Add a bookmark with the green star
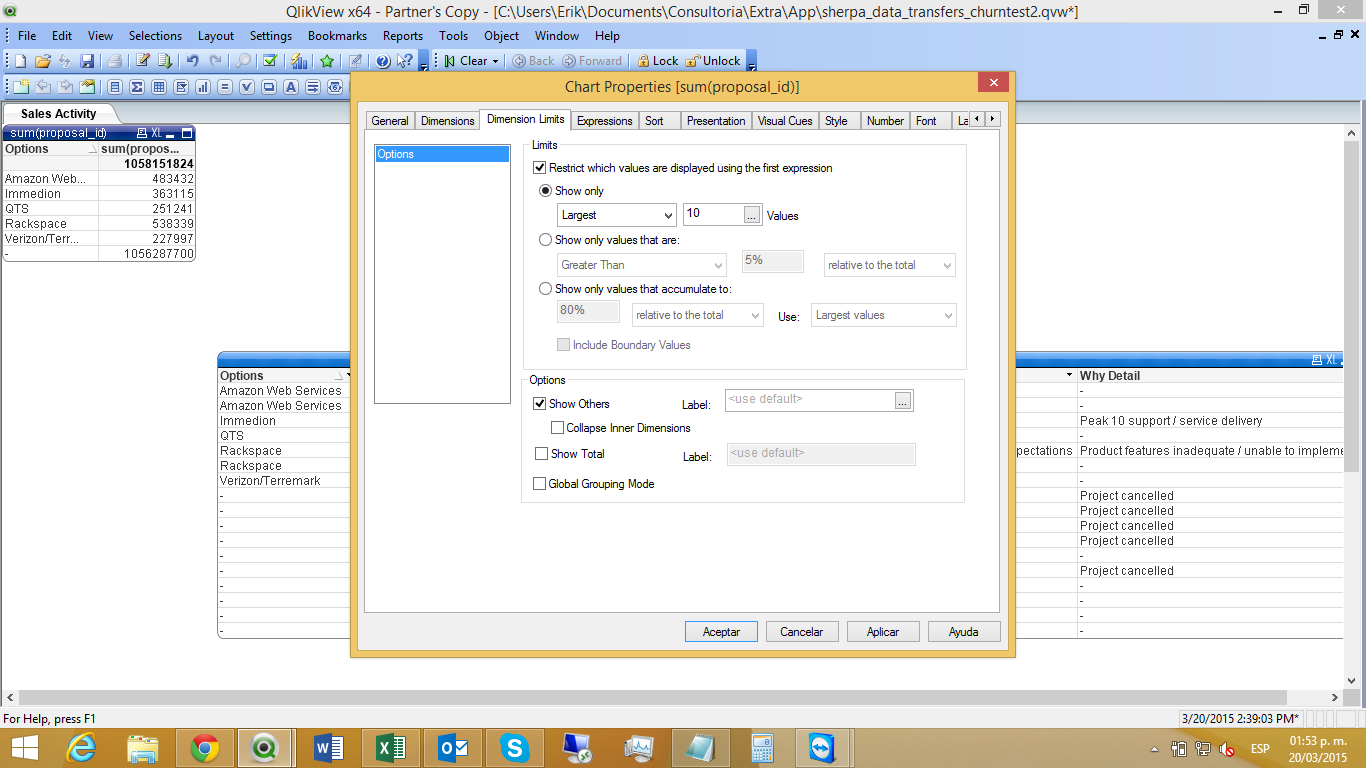Screen dimensions: 1366x768 point(327,61)
